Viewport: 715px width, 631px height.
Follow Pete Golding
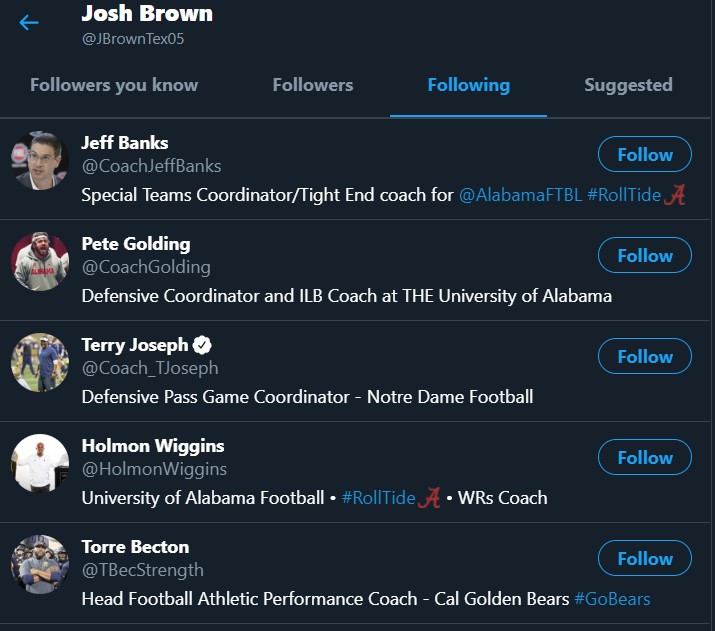pyautogui.click(x=645, y=256)
